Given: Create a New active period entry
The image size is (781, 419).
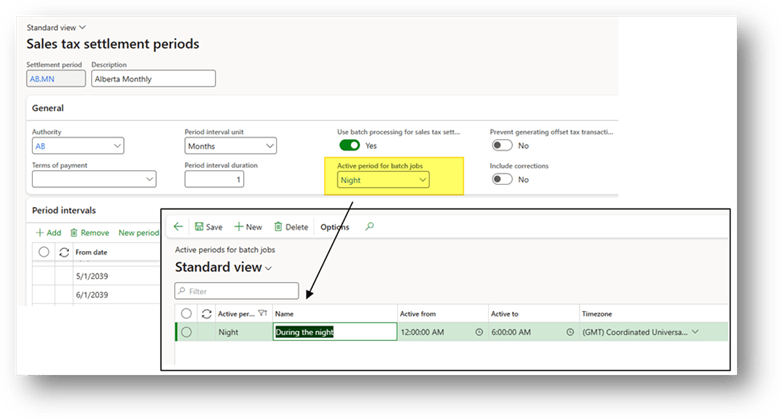Looking at the screenshot, I should tap(247, 227).
